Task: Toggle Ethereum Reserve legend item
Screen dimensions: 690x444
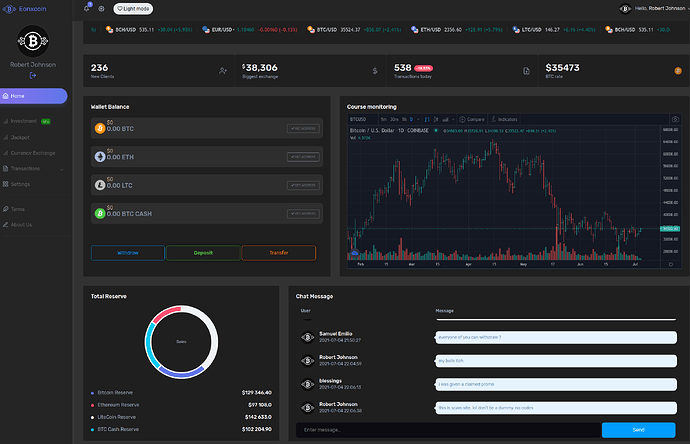Action: [x=115, y=405]
